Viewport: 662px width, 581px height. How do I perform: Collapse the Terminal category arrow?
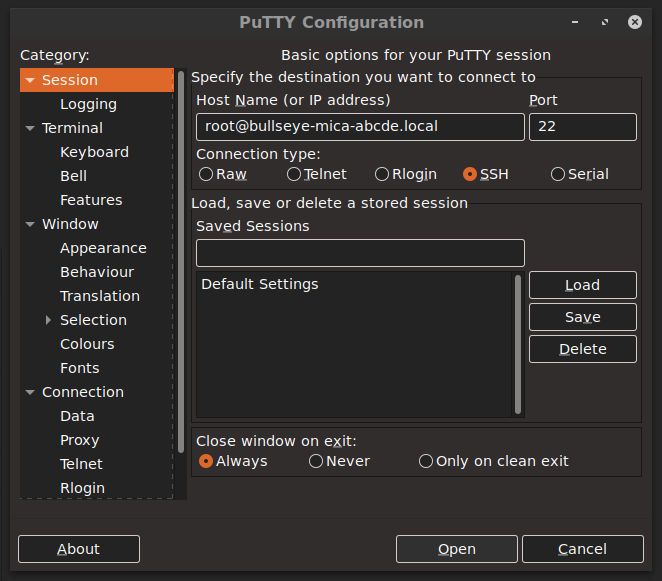[30, 128]
